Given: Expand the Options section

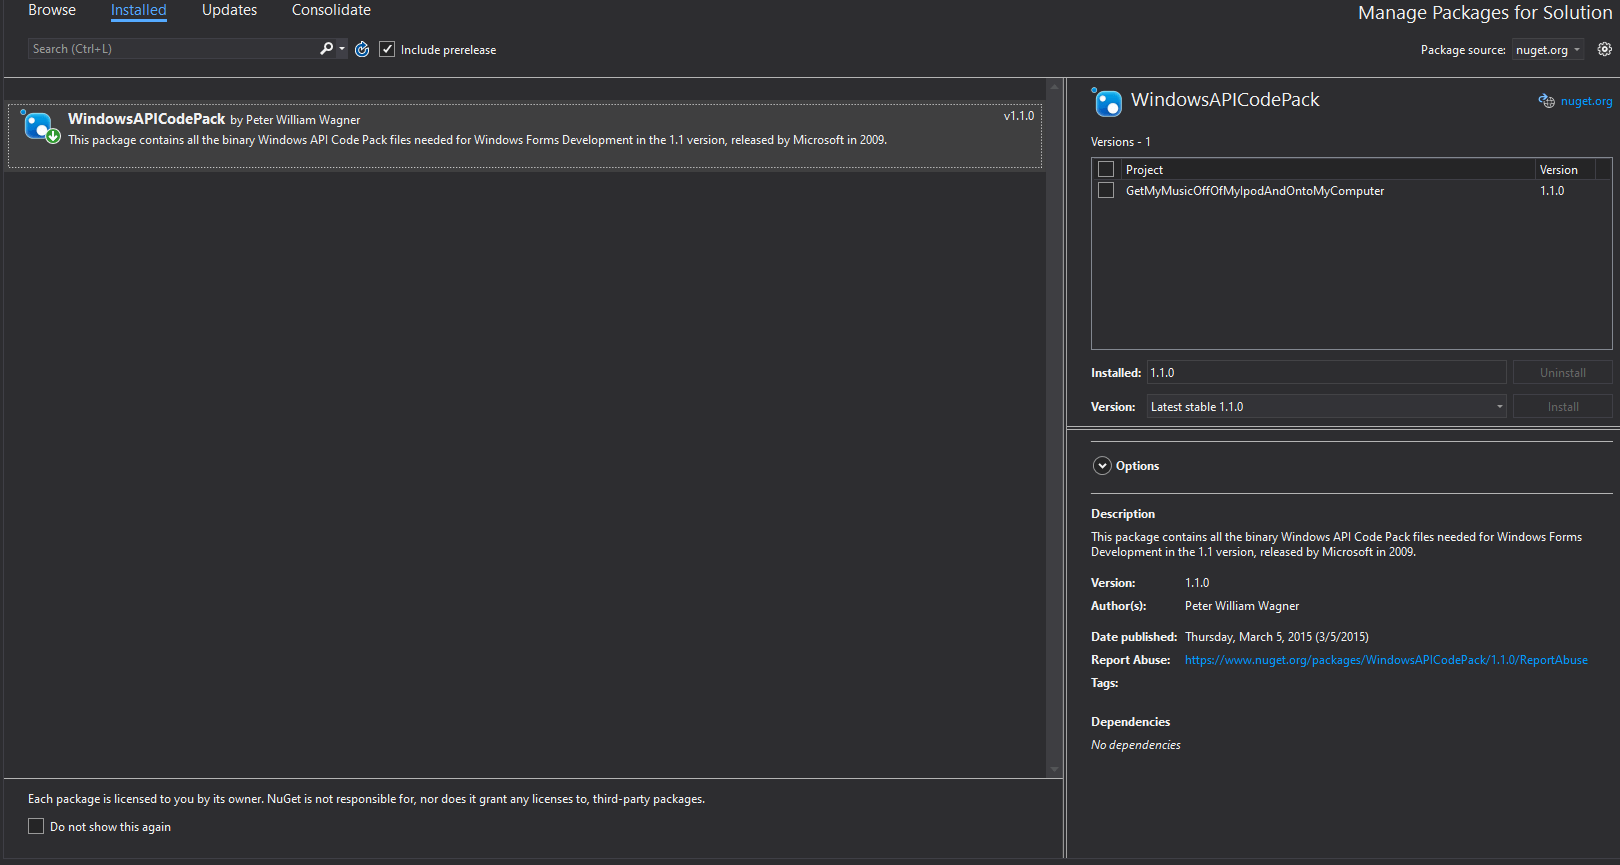Looking at the screenshot, I should tap(1102, 466).
